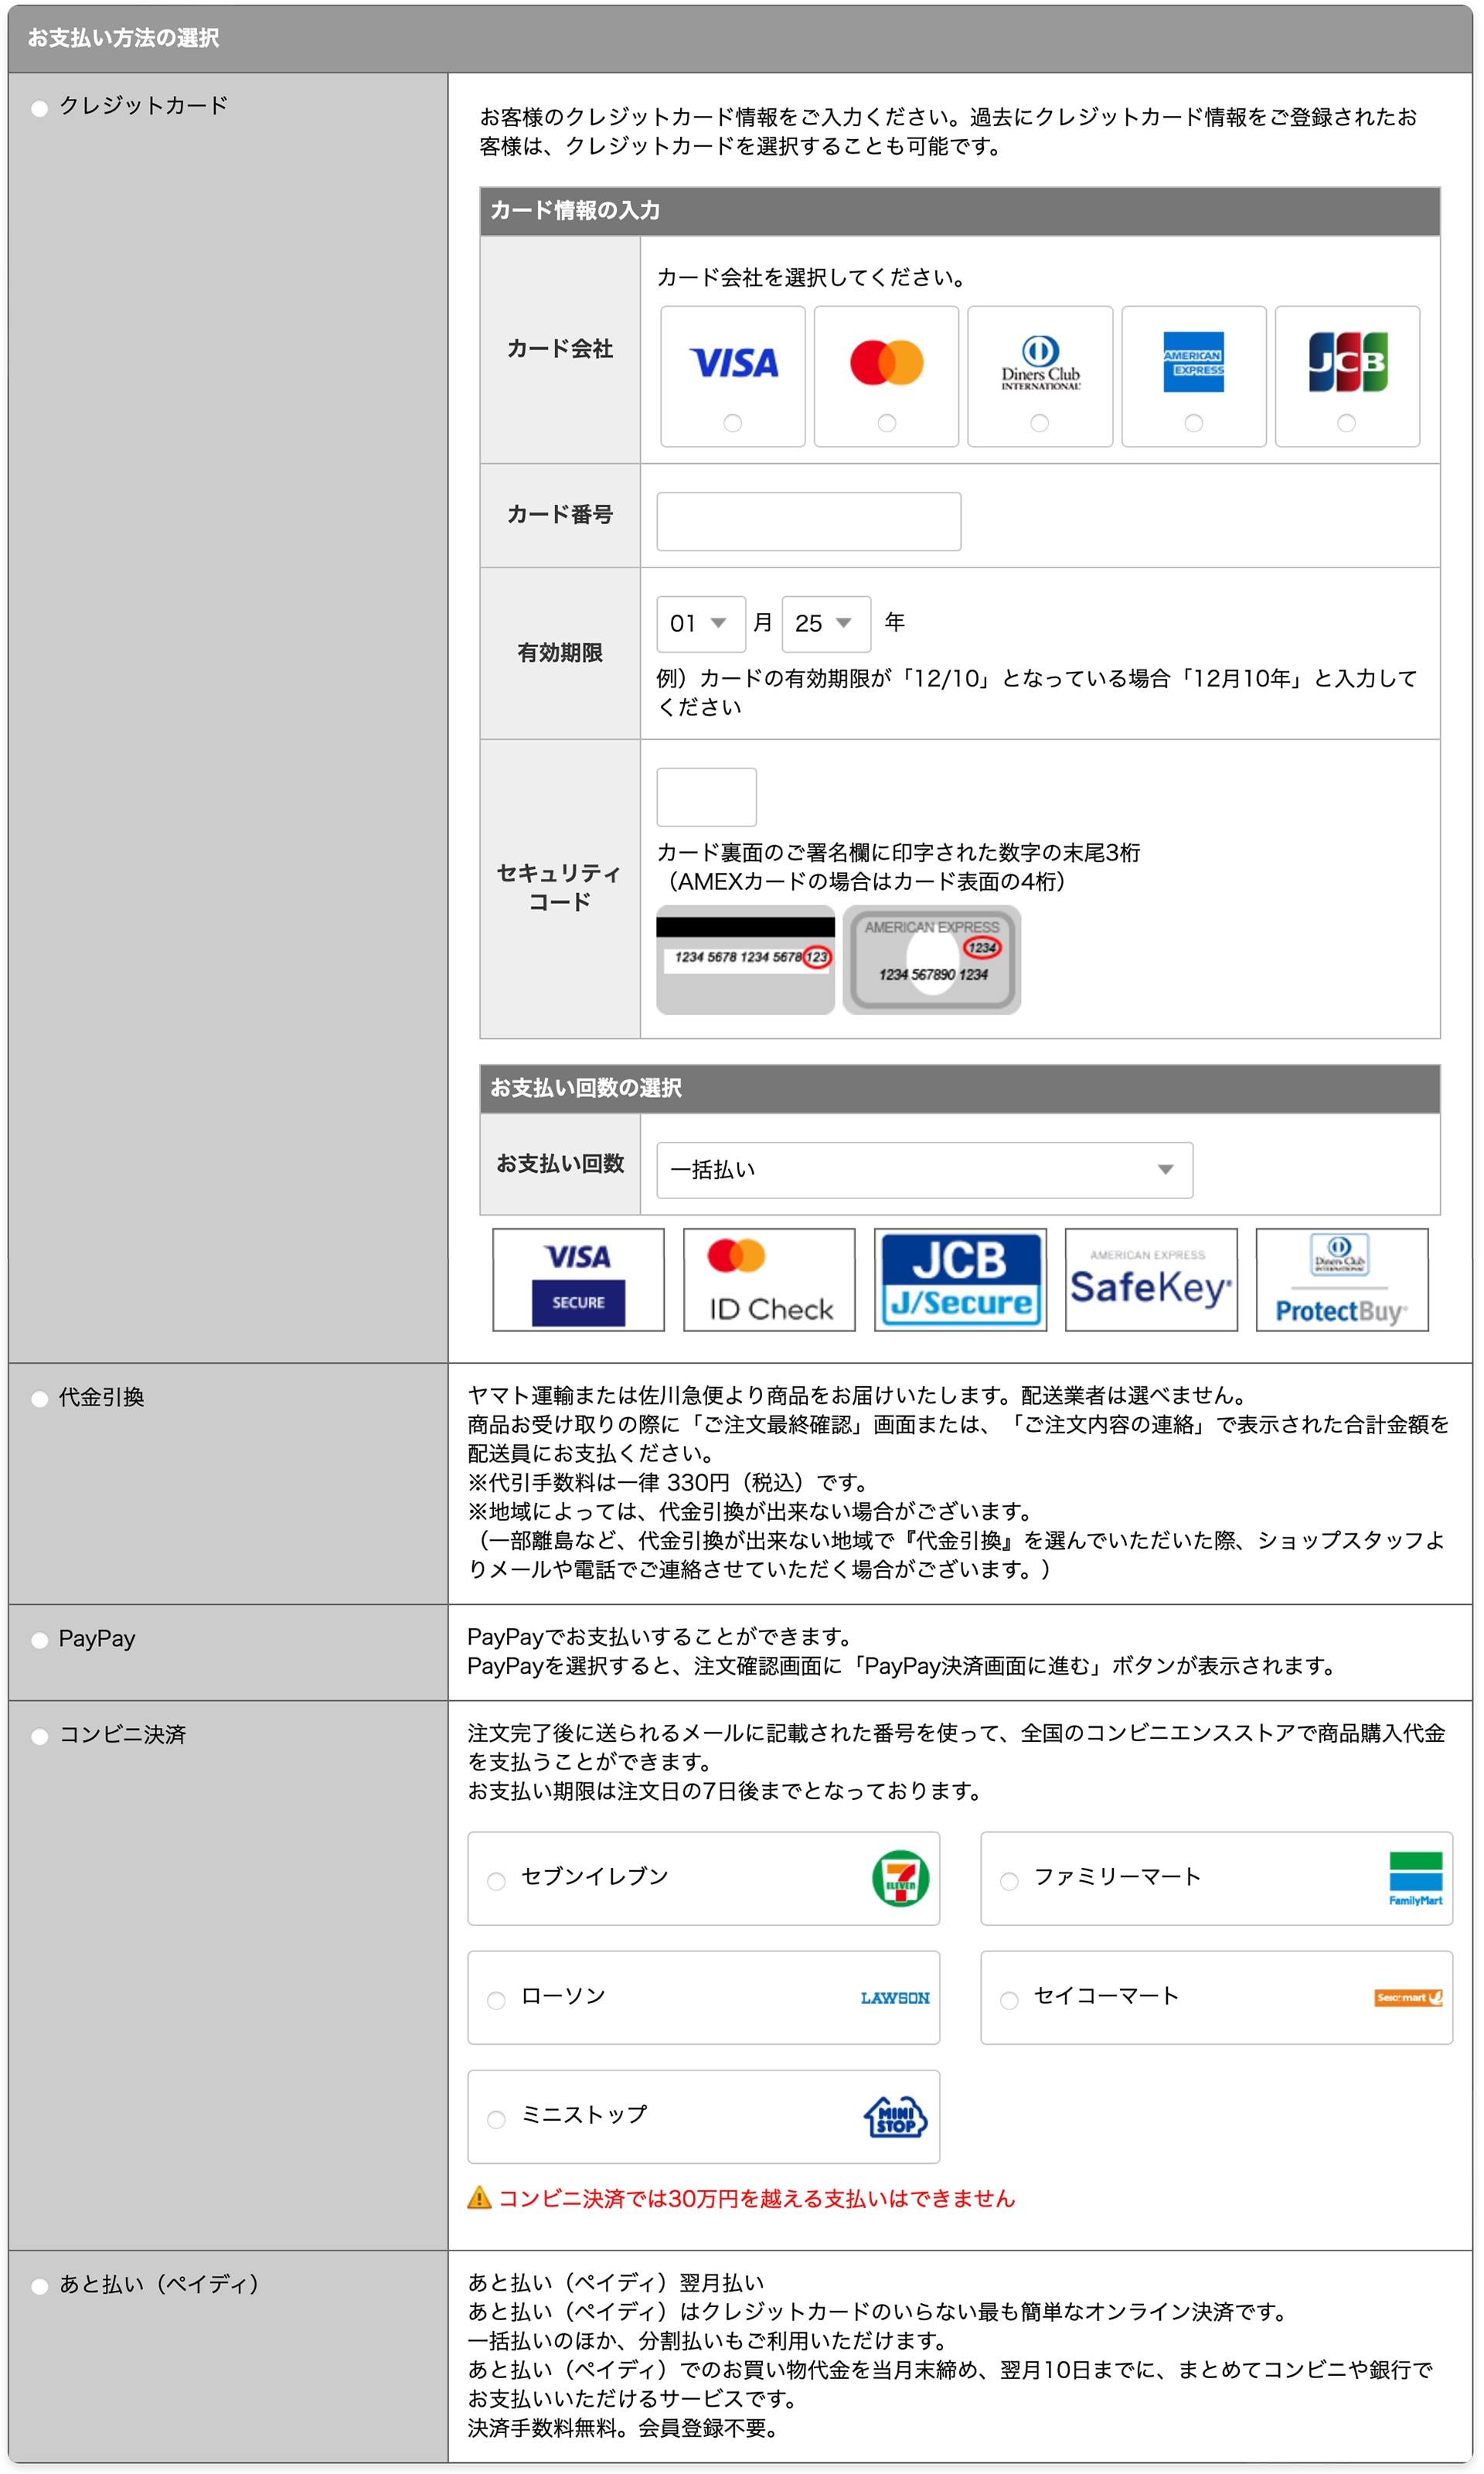This screenshot has height=2474, width=1484.
Task: Select PayPay payment method
Action: tap(40, 1640)
